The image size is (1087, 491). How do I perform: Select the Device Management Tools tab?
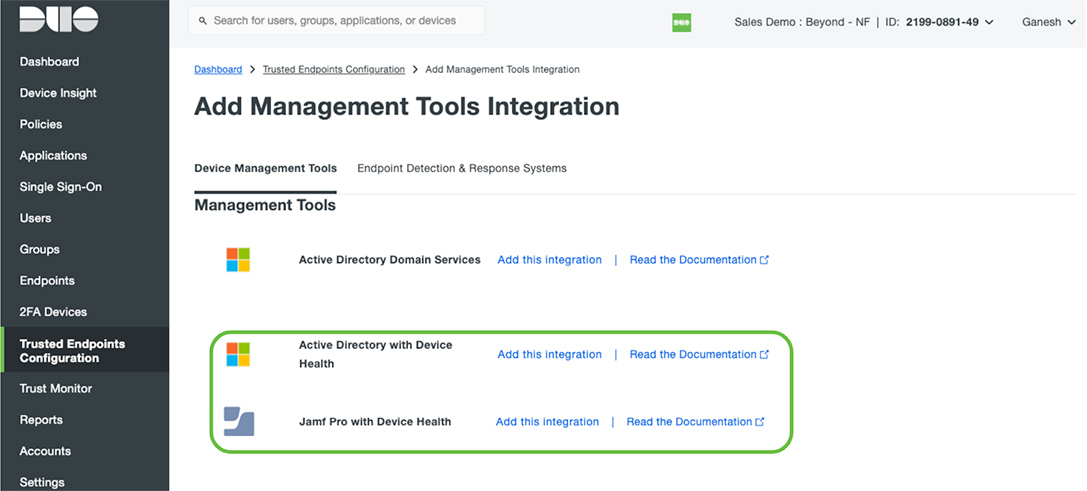pyautogui.click(x=265, y=169)
